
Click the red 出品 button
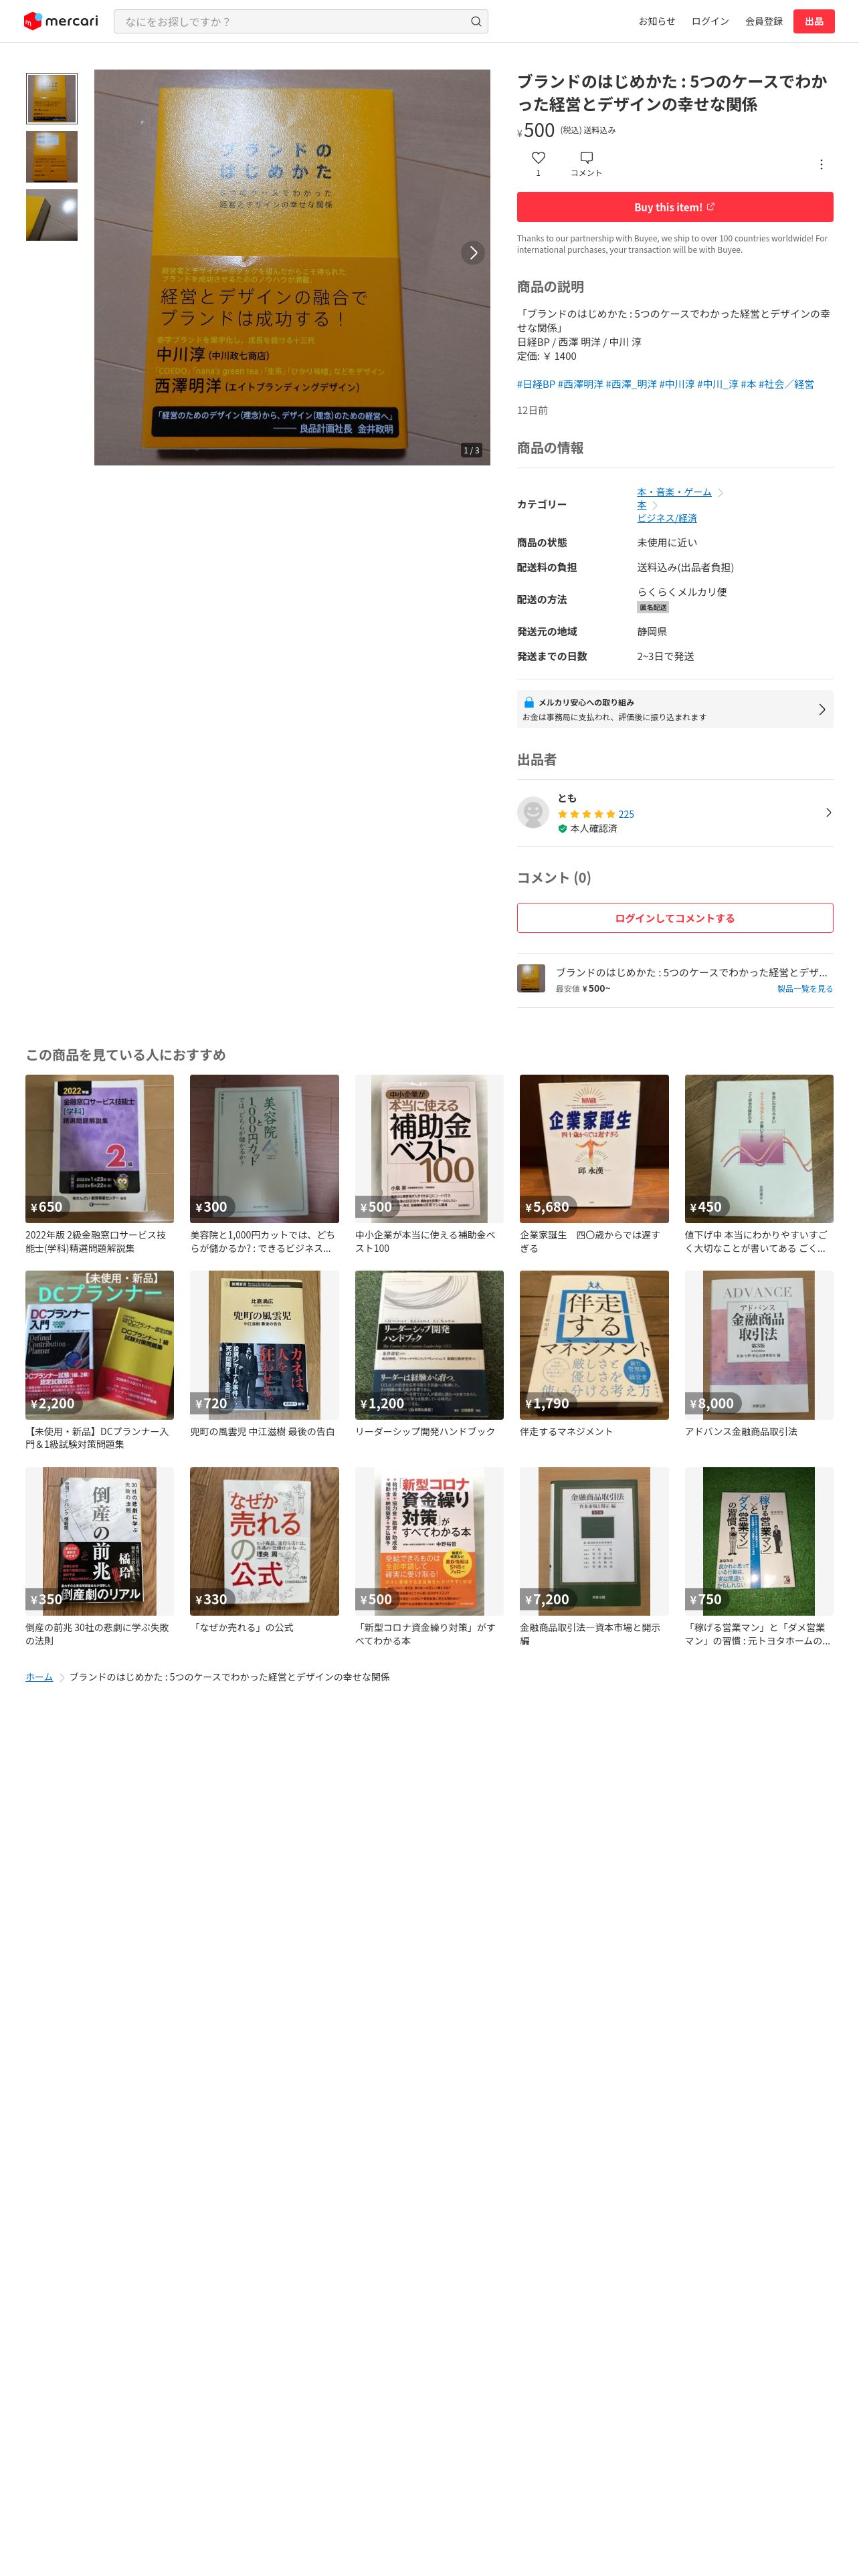[814, 21]
